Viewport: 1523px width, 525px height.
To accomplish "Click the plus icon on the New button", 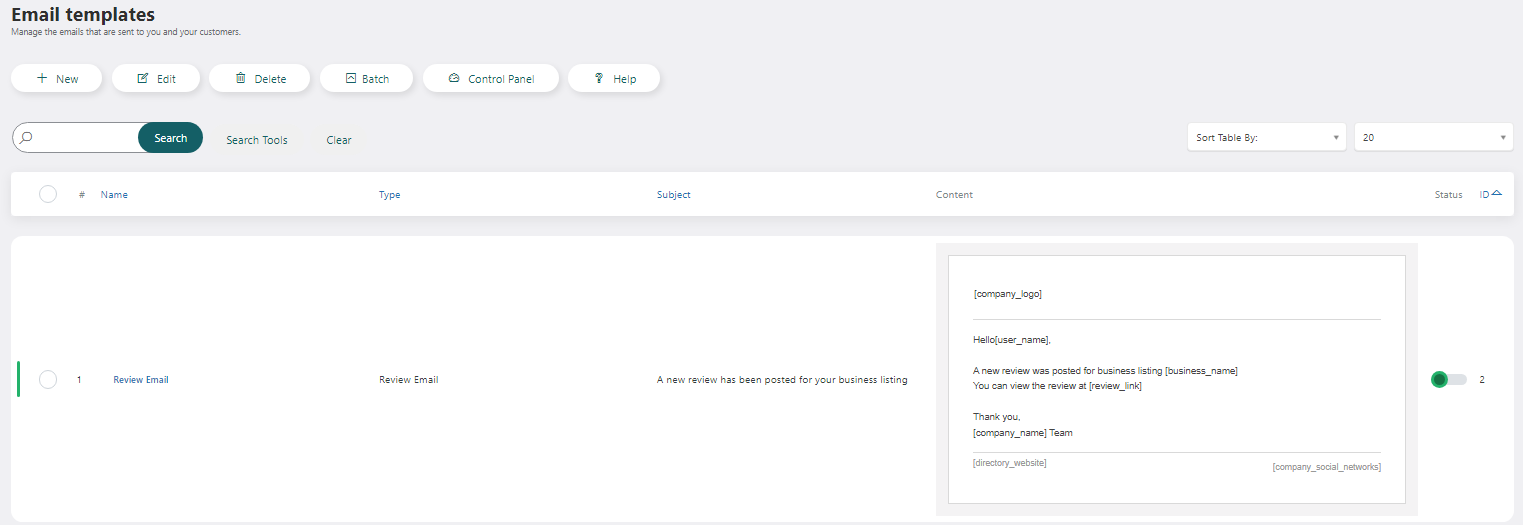I will click(42, 78).
